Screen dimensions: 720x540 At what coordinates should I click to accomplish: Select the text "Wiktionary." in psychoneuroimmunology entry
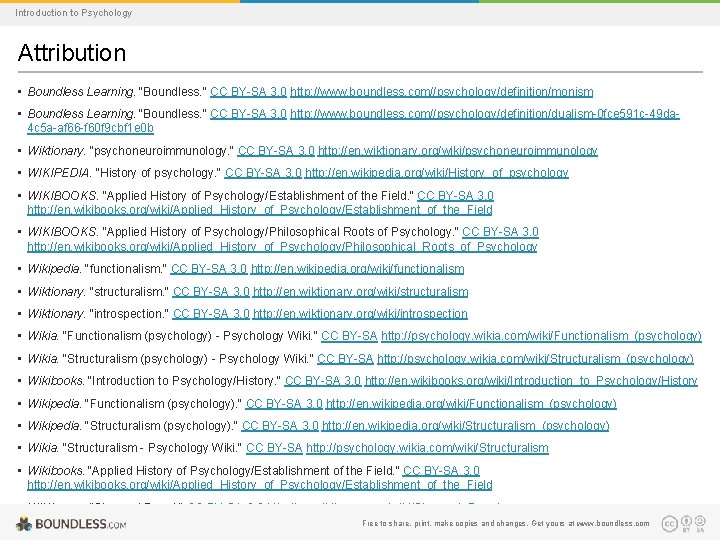pyautogui.click(x=56, y=151)
